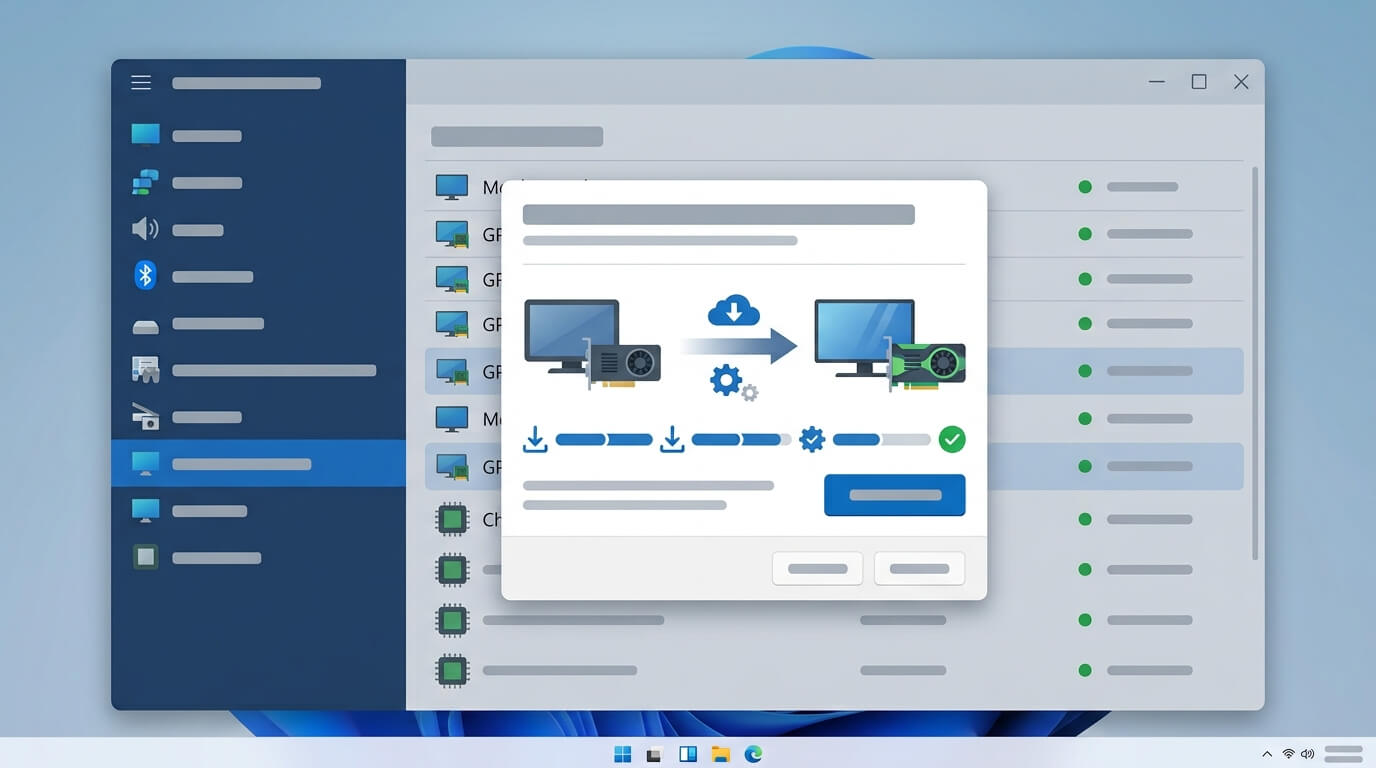Open the hamburger menu in the sidebar
Image resolution: width=1376 pixels, height=768 pixels.
click(x=141, y=83)
